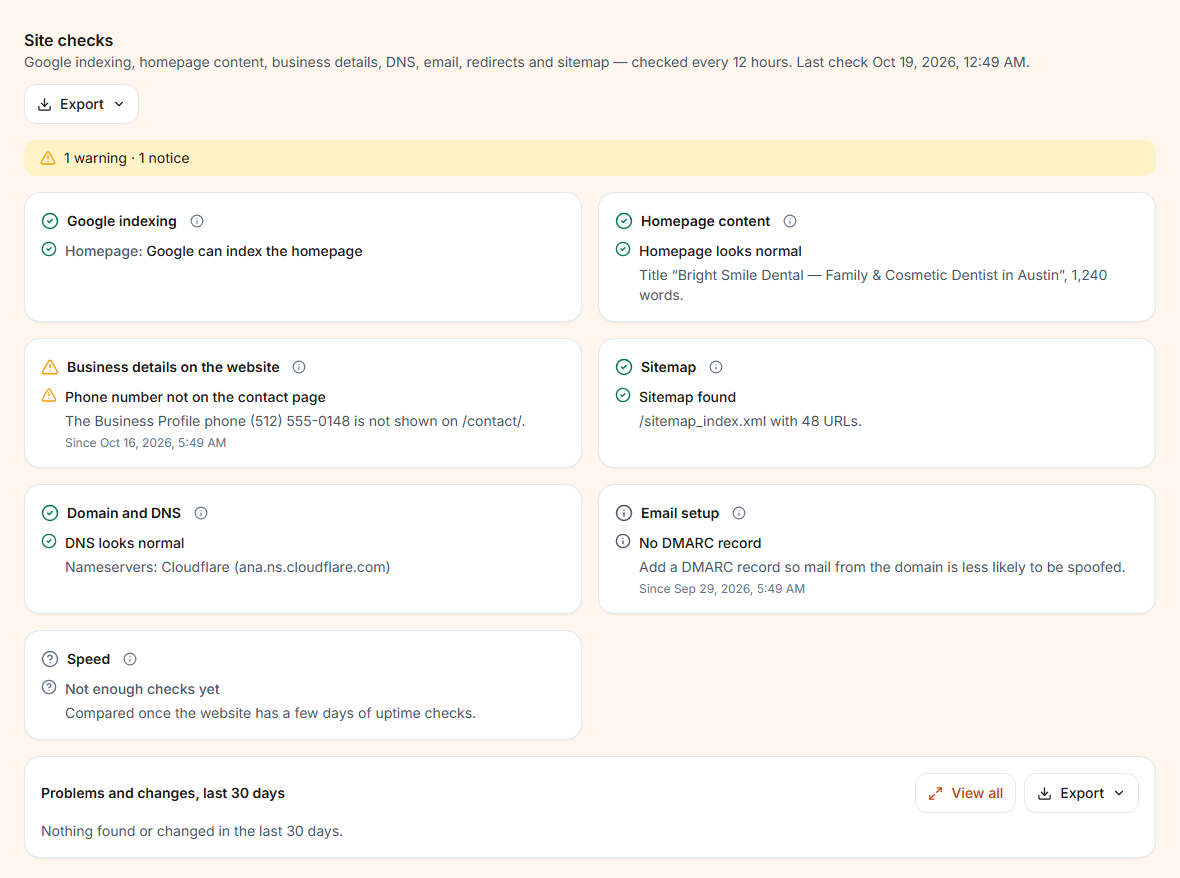This screenshot has width=1180, height=878.
Task: Click the warning icon beside Phone number not on contact page
Action: [49, 395]
